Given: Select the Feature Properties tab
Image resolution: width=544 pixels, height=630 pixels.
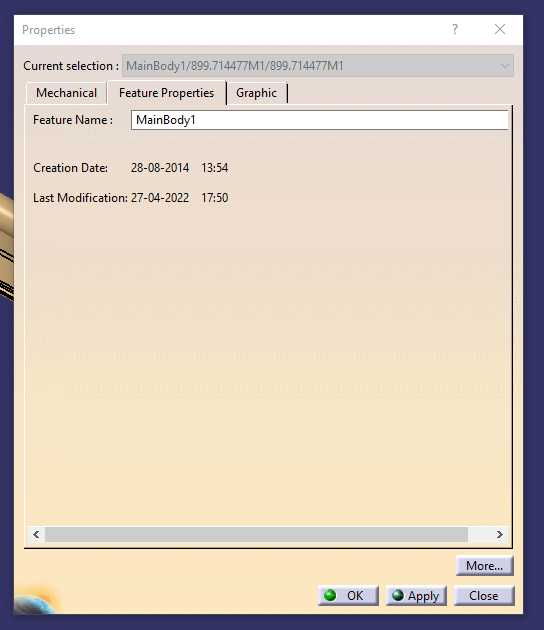Looking at the screenshot, I should 166,93.
